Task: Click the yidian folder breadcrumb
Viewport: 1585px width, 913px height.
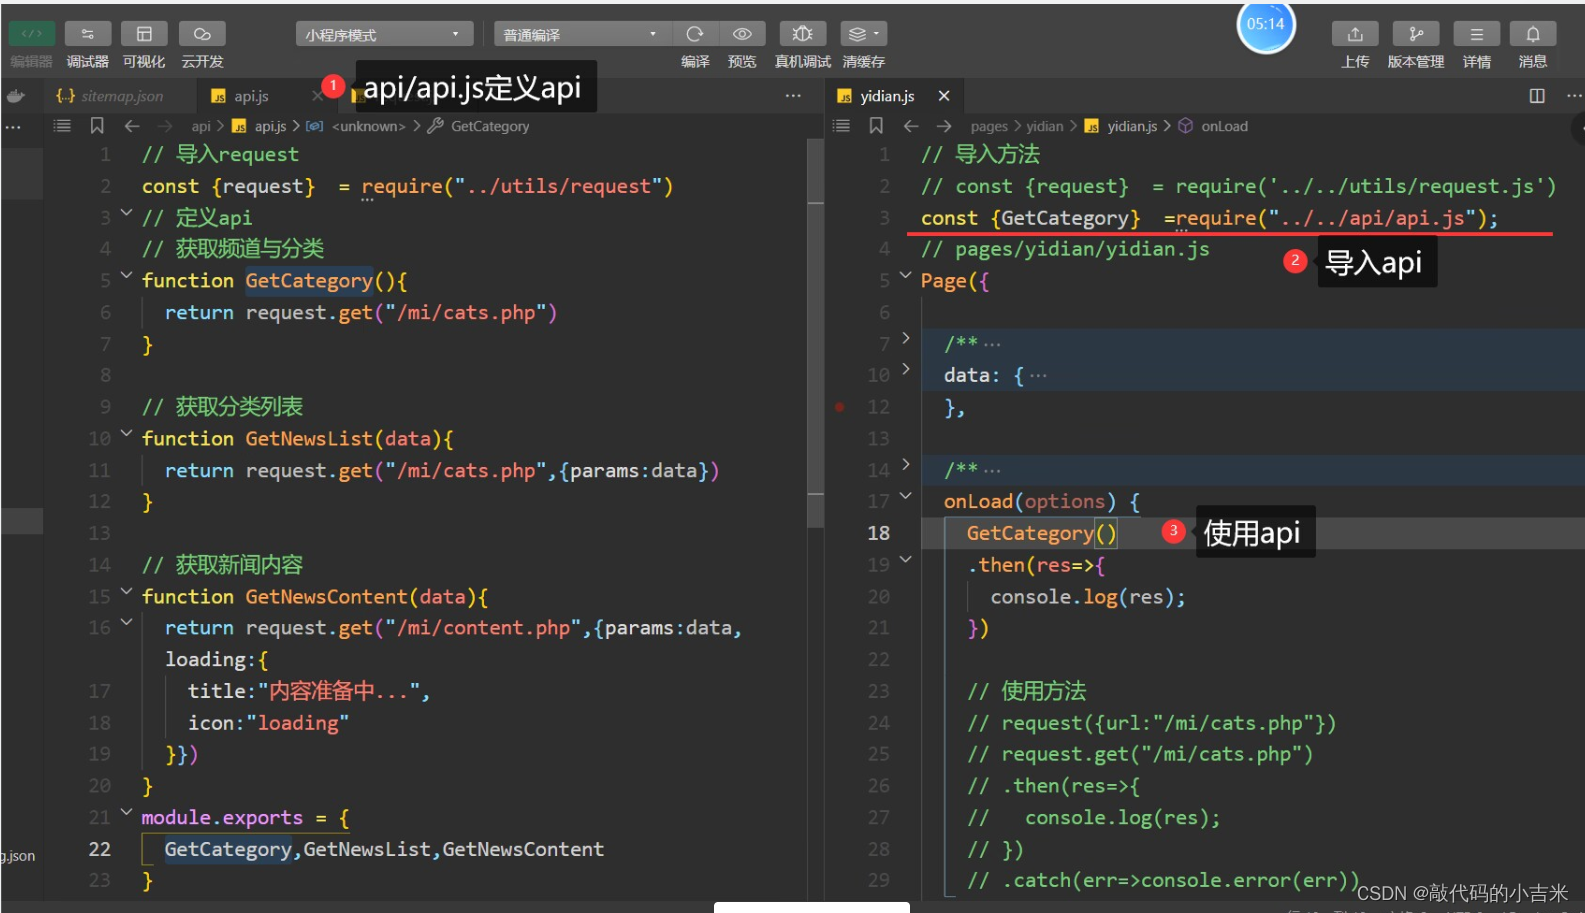Action: point(1045,126)
